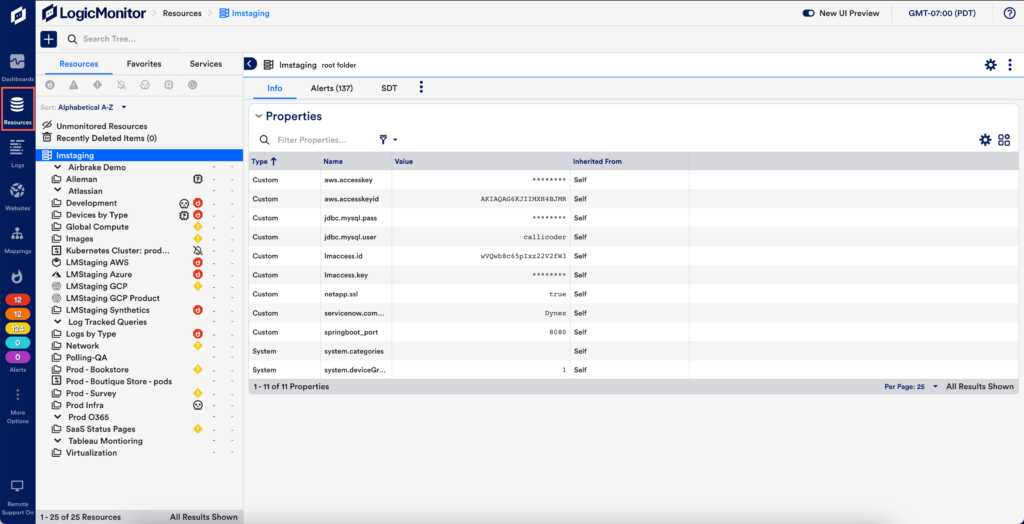Image resolution: width=1024 pixels, height=524 pixels.
Task: Select LMStaging Azure tree item
Action: click(x=98, y=274)
